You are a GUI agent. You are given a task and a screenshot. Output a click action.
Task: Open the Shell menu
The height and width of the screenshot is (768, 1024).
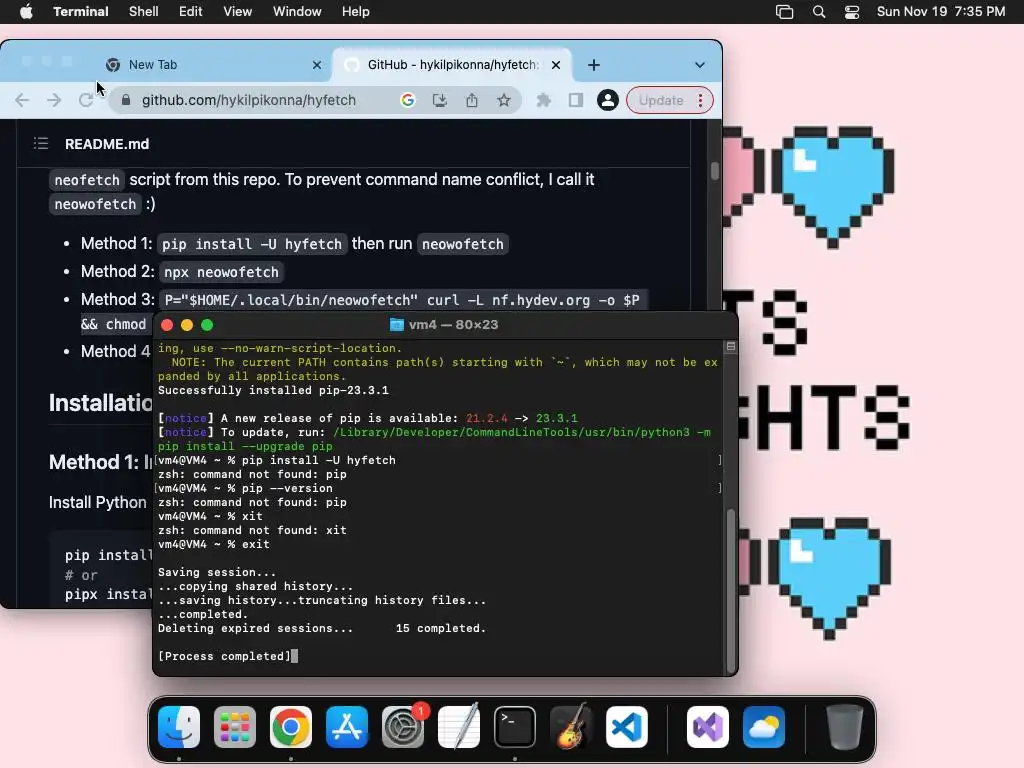pos(144,12)
